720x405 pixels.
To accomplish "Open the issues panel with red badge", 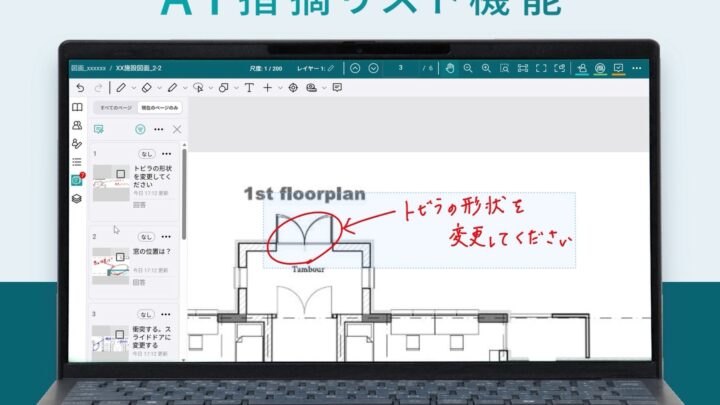I will pos(77,180).
